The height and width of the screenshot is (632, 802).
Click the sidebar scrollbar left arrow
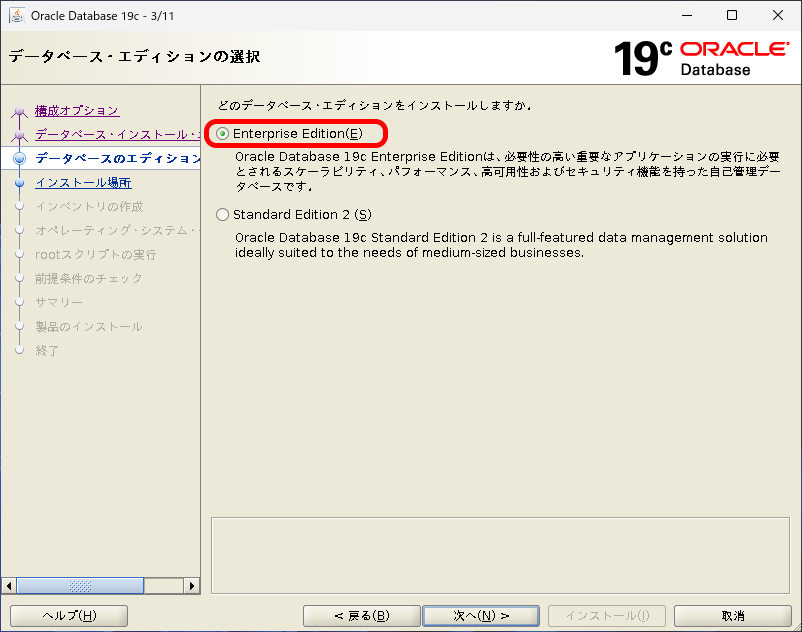click(x=9, y=585)
